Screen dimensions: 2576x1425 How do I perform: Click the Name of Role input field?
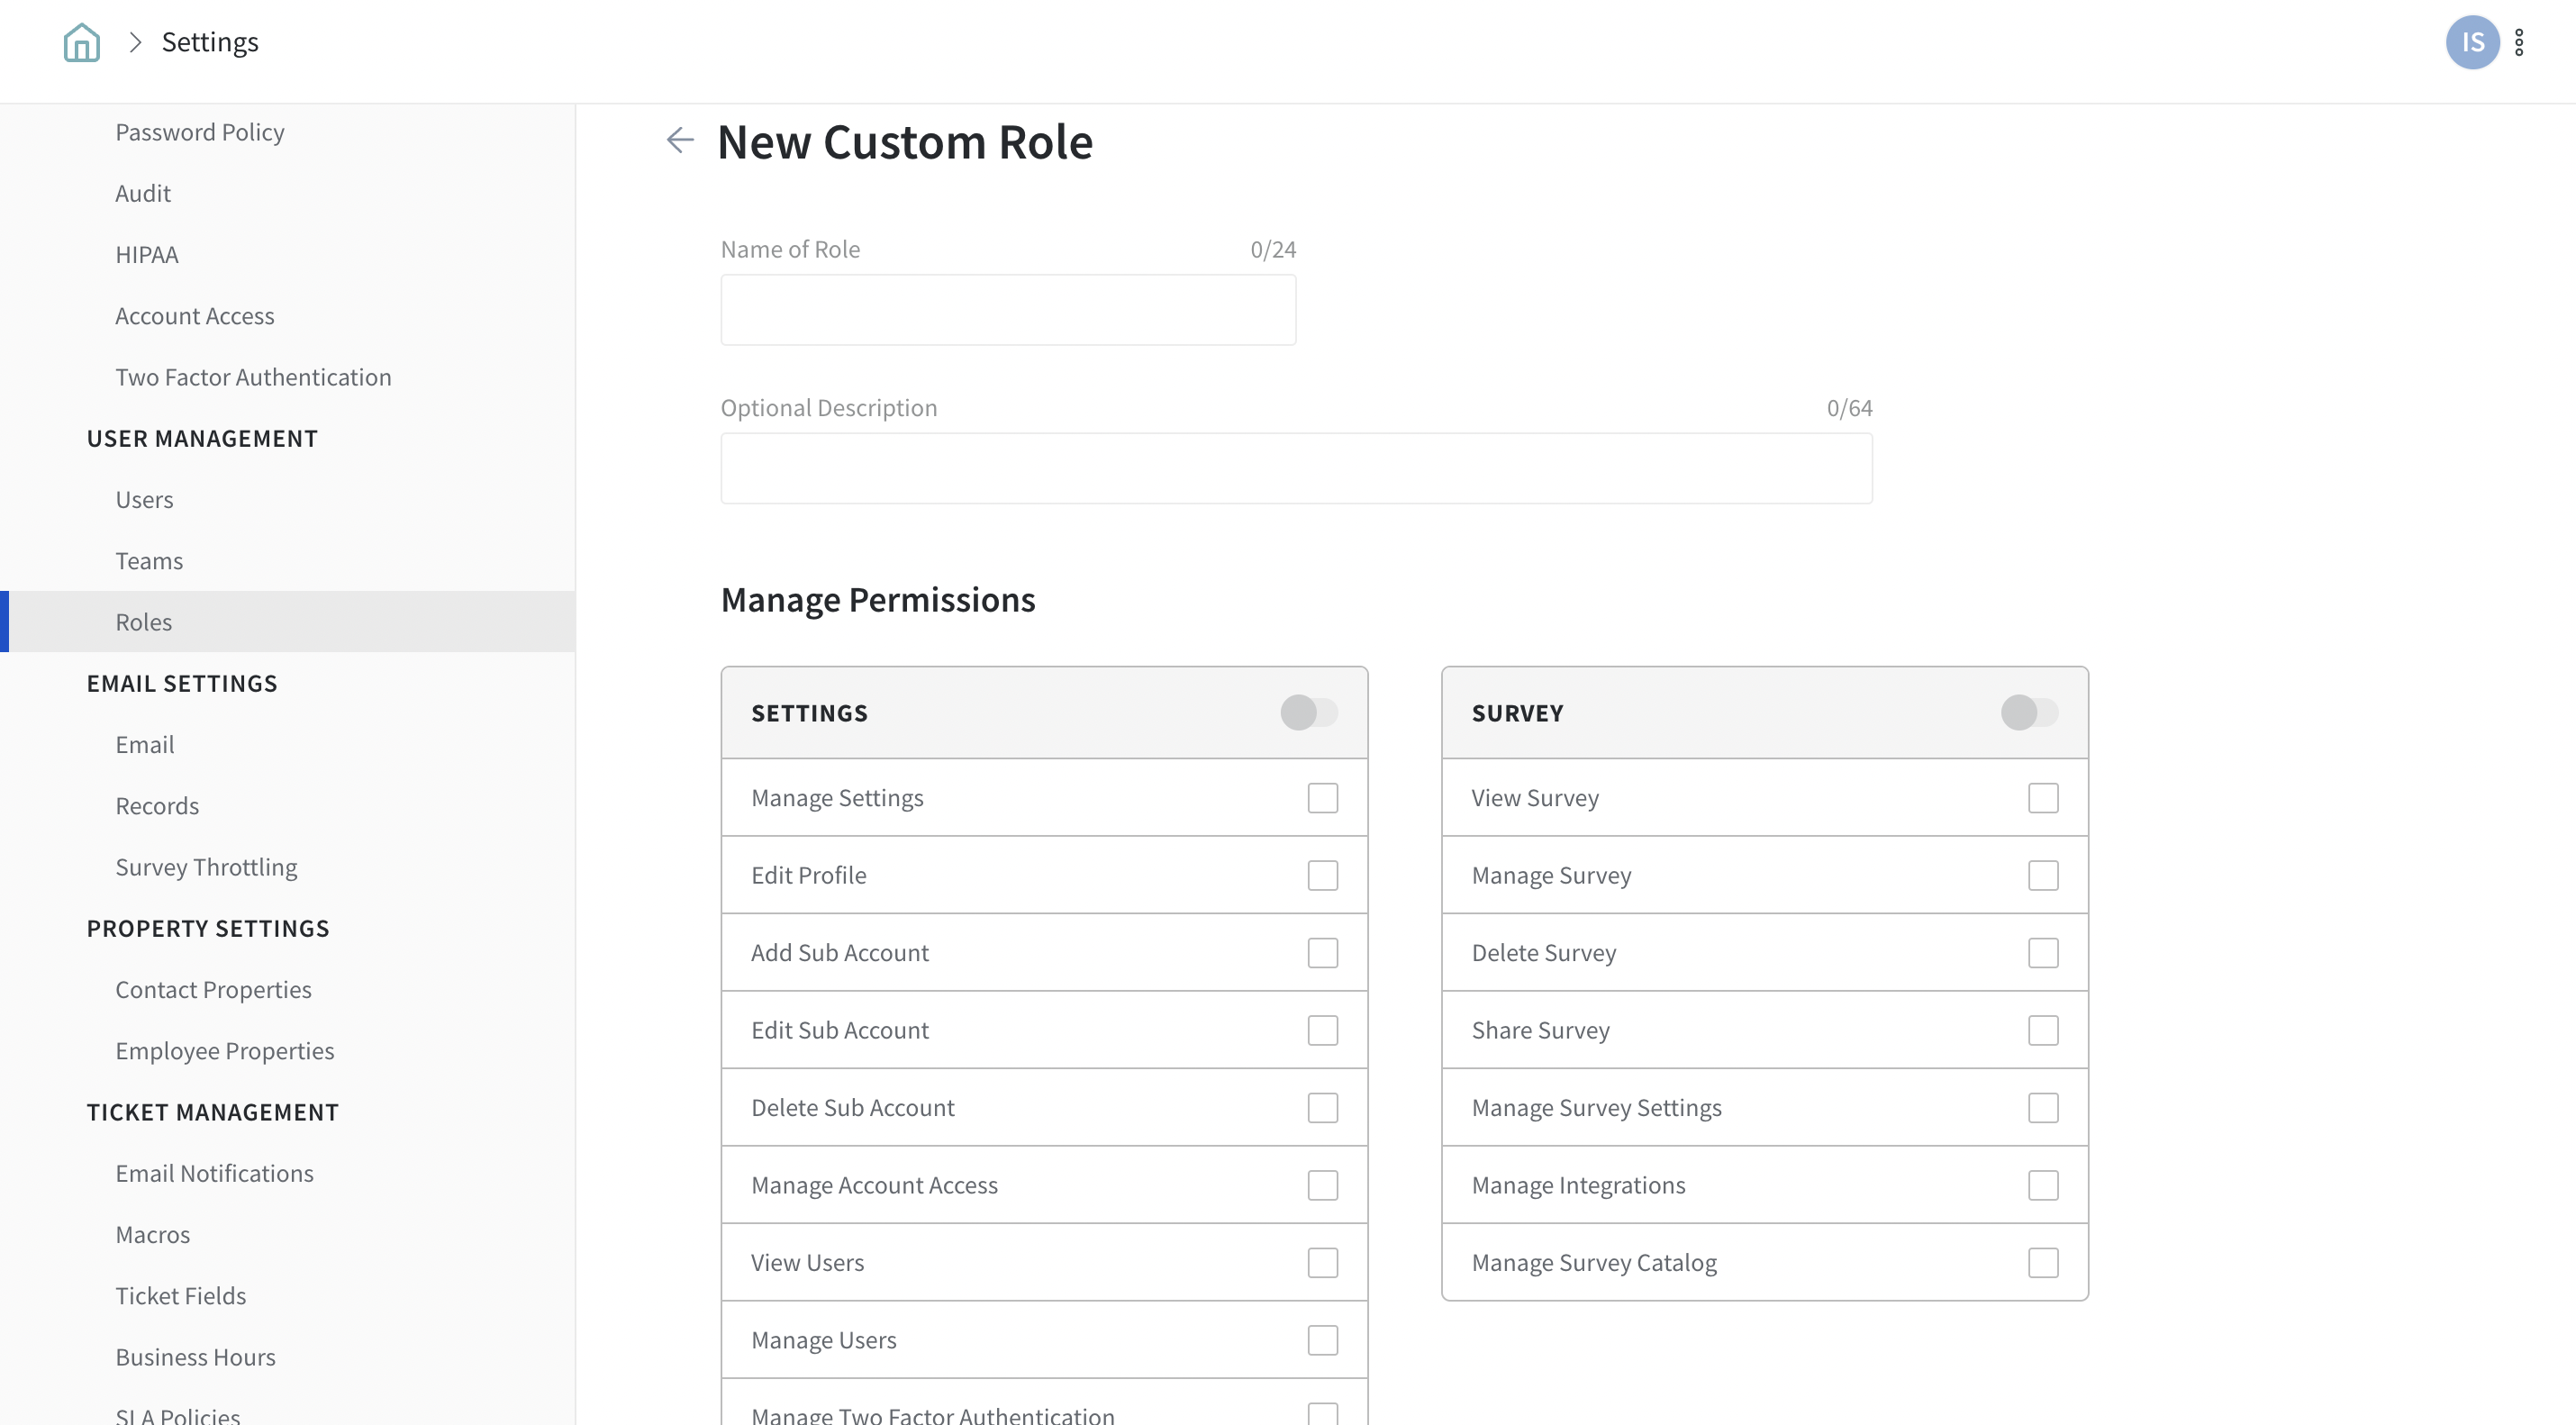click(x=1008, y=310)
